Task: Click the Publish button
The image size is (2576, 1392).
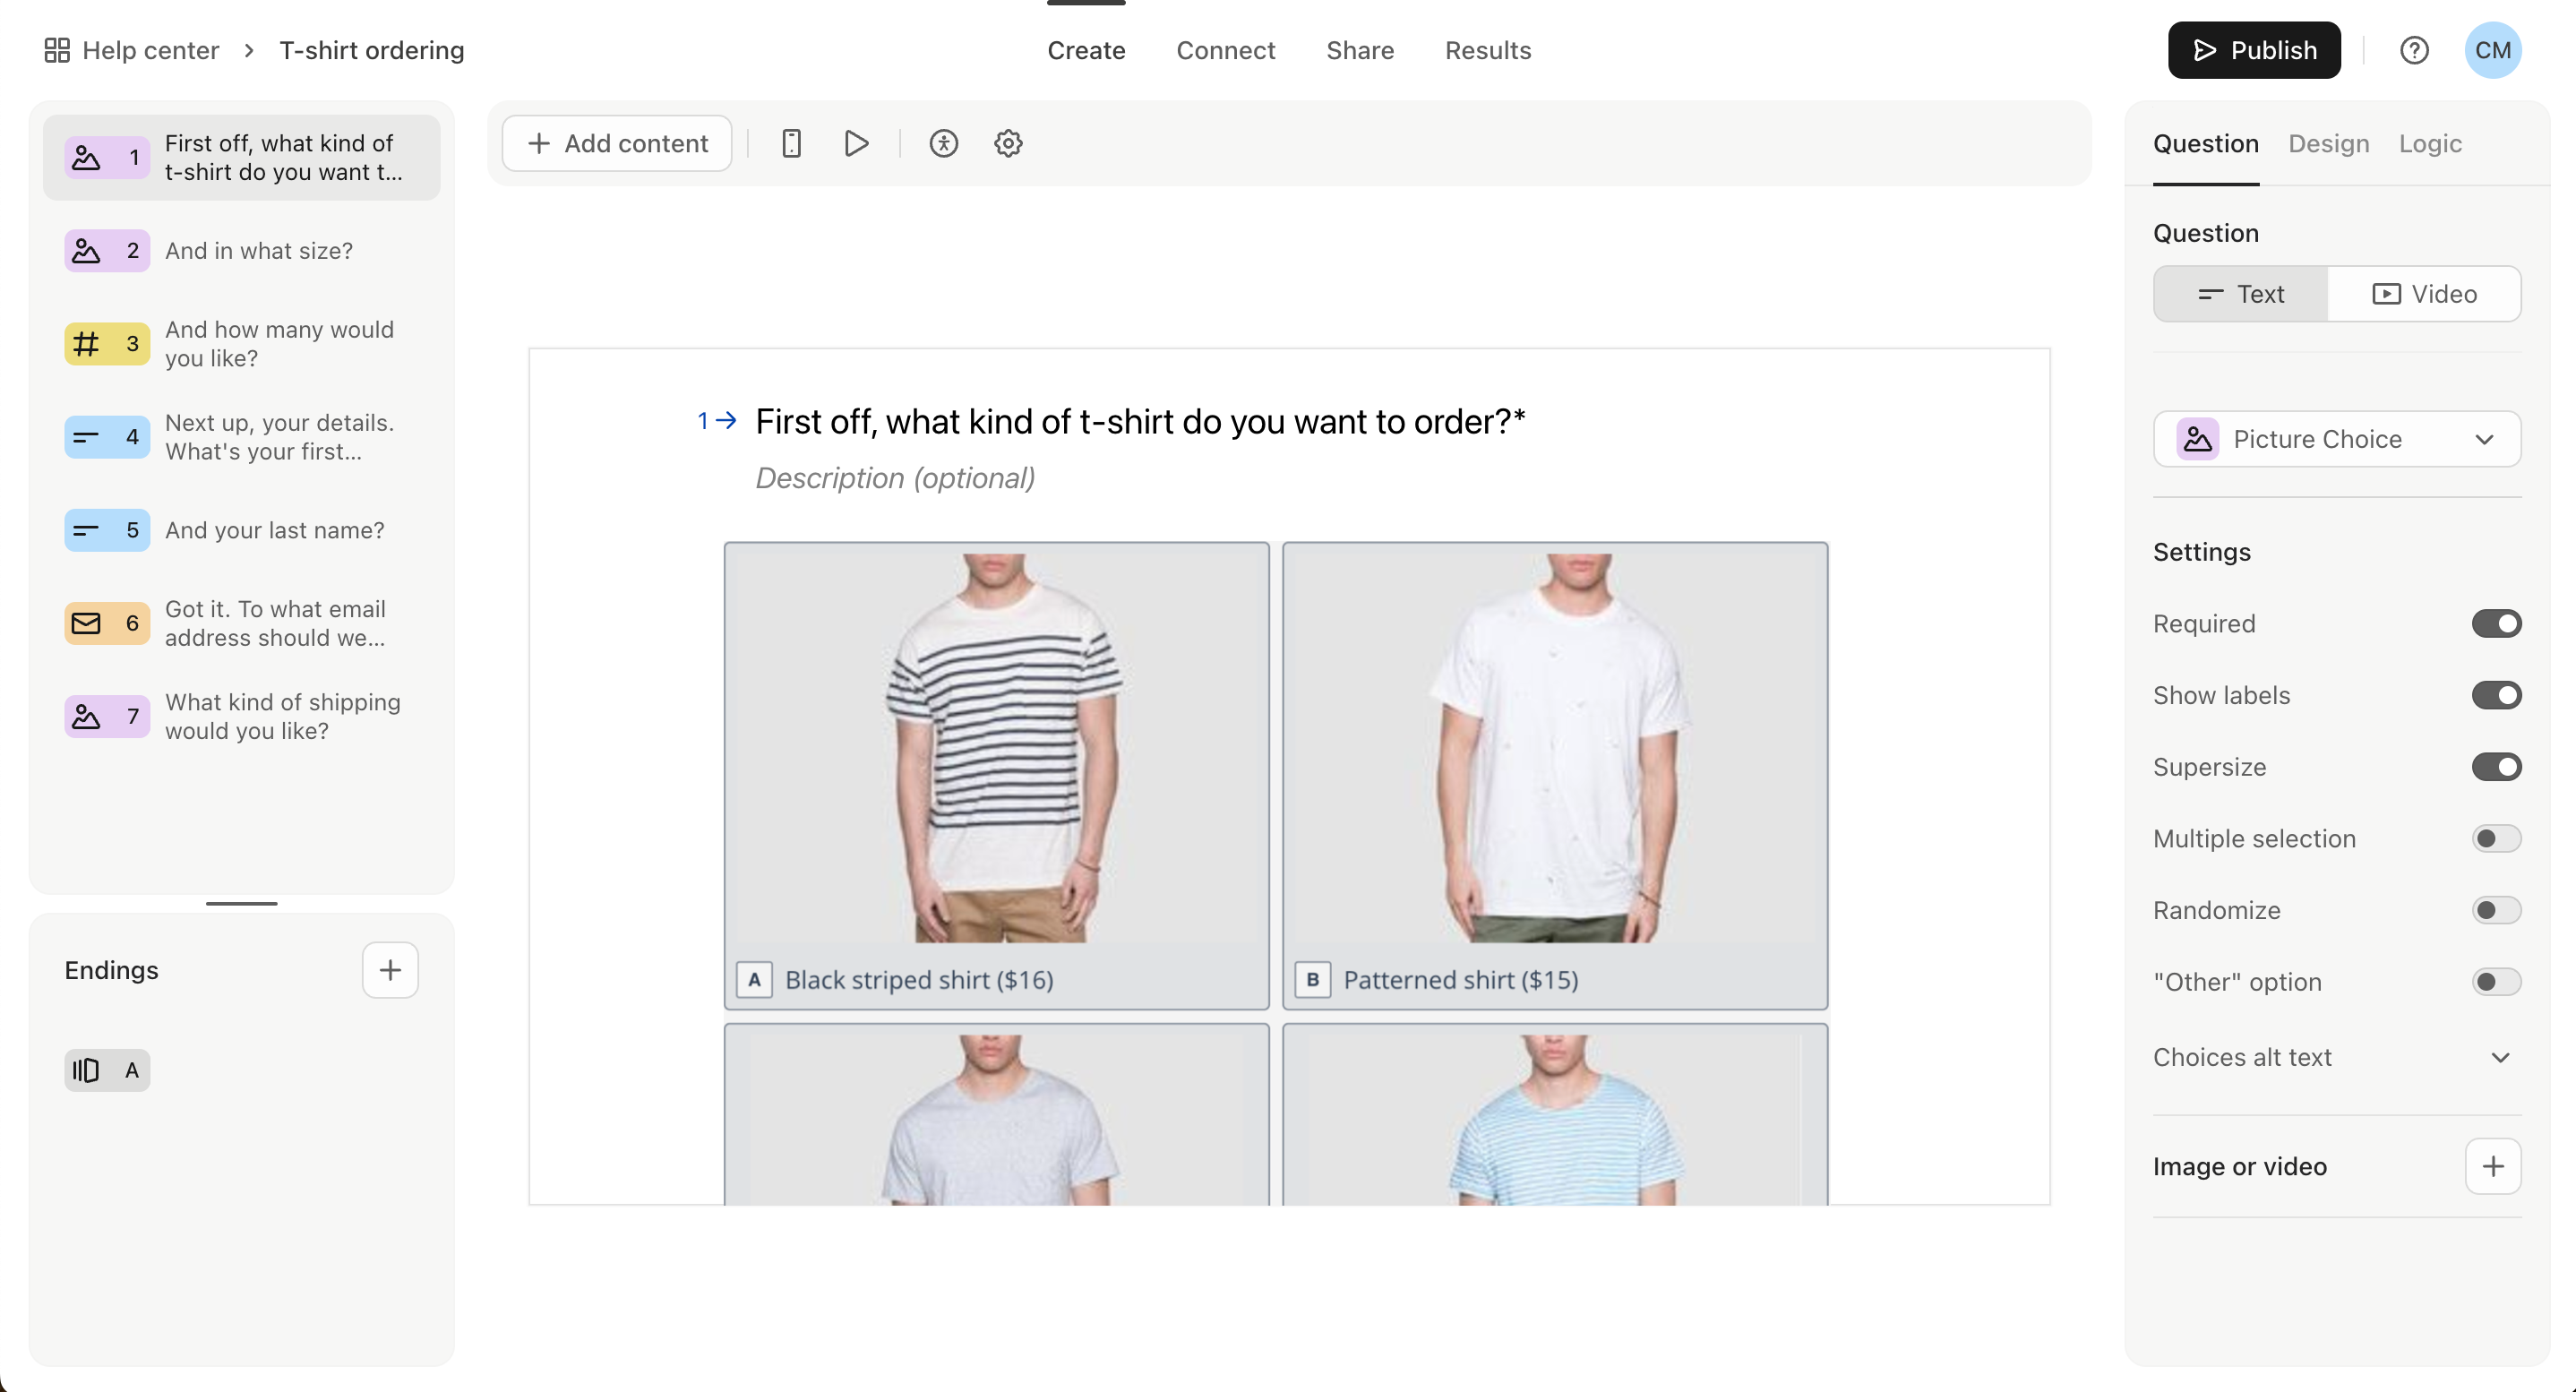Action: (2254, 50)
